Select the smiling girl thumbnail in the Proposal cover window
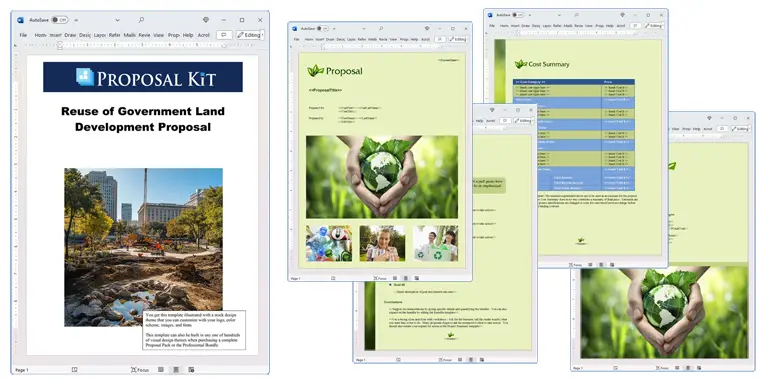The width and height of the screenshot is (760, 380). tap(382, 243)
